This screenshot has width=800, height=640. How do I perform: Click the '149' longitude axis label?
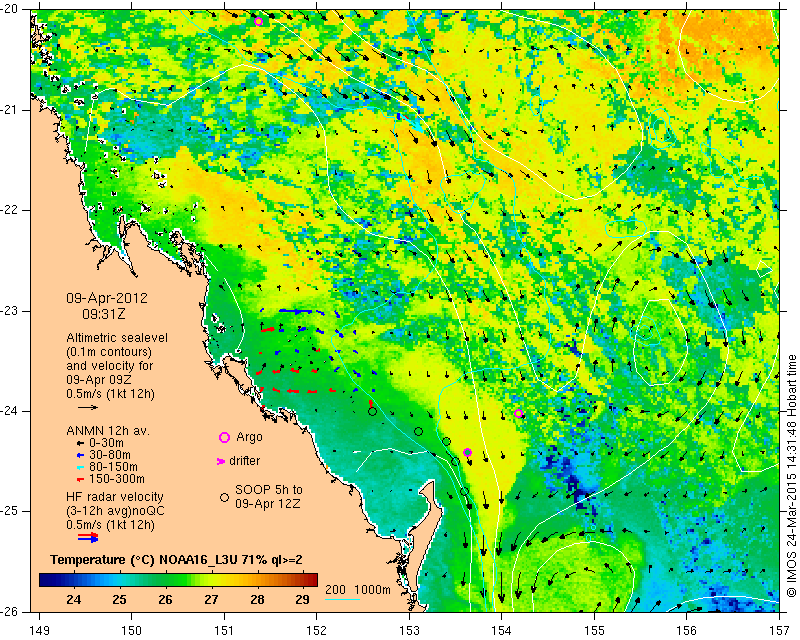[39, 631]
